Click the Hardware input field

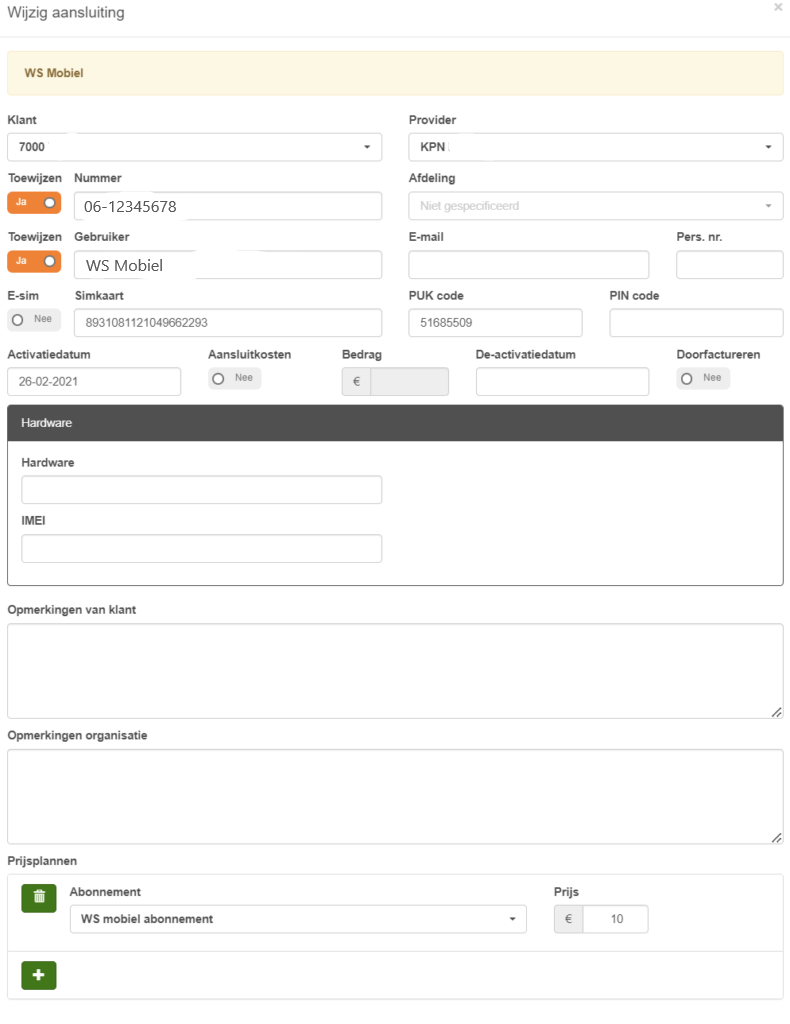201,490
